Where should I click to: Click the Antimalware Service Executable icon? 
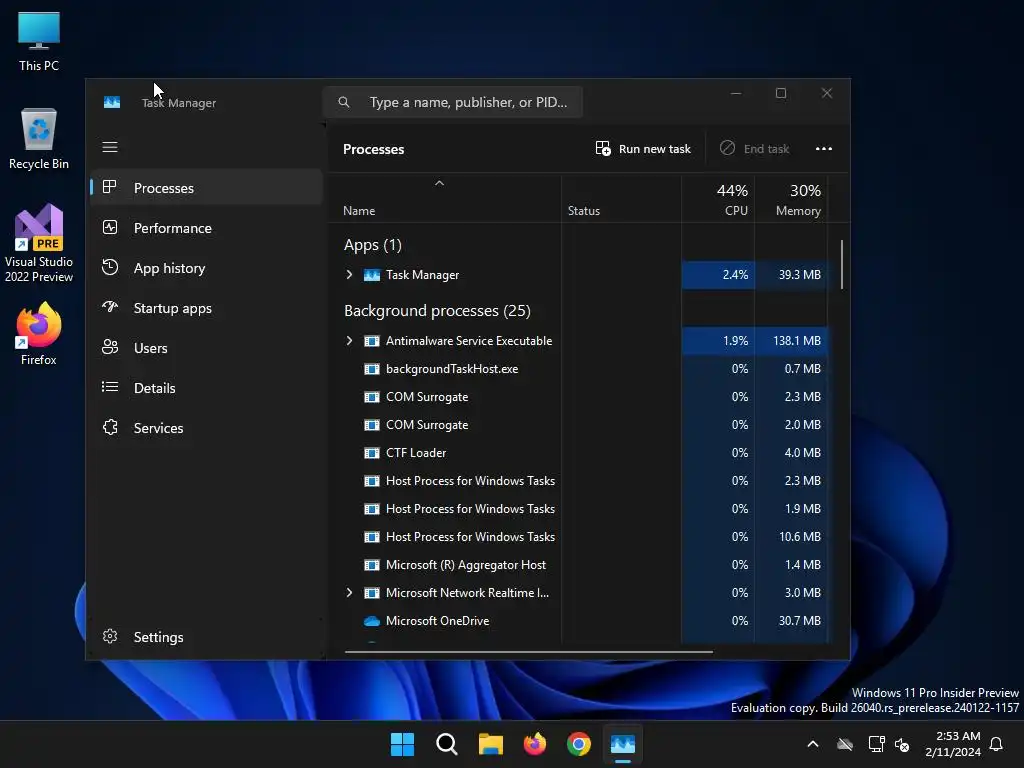click(x=372, y=341)
